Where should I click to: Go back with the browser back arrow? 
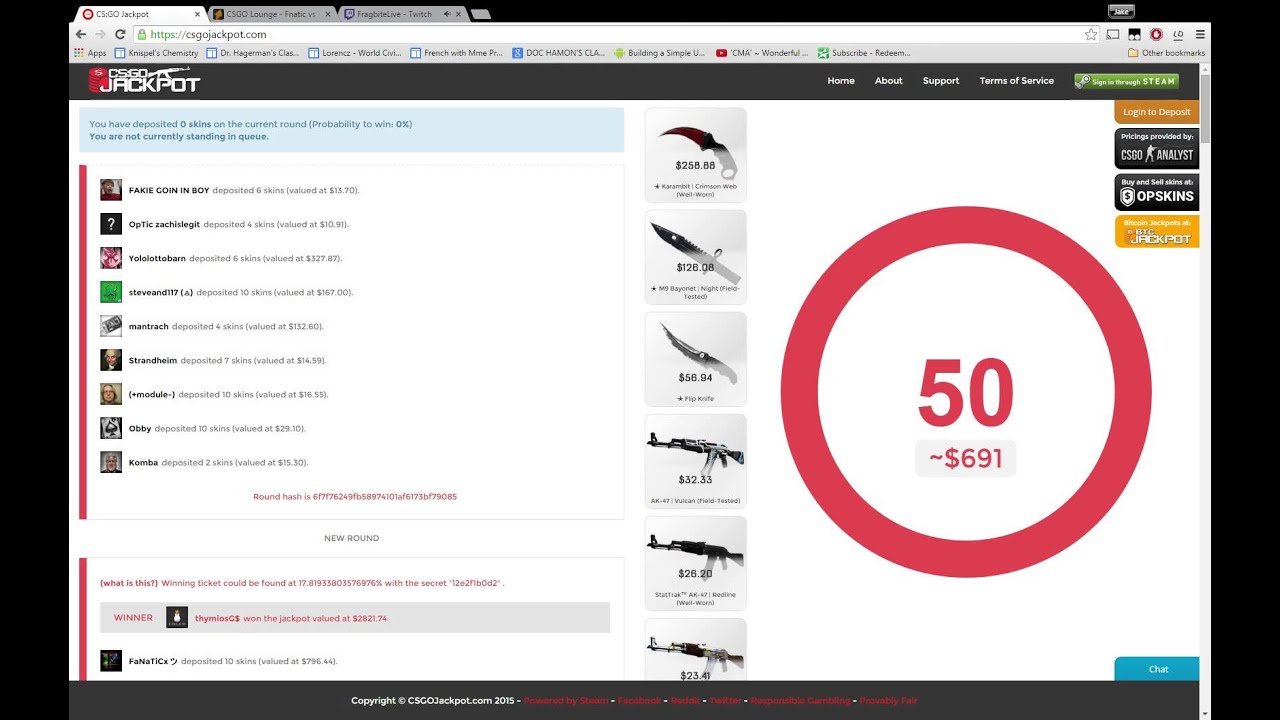click(x=81, y=34)
